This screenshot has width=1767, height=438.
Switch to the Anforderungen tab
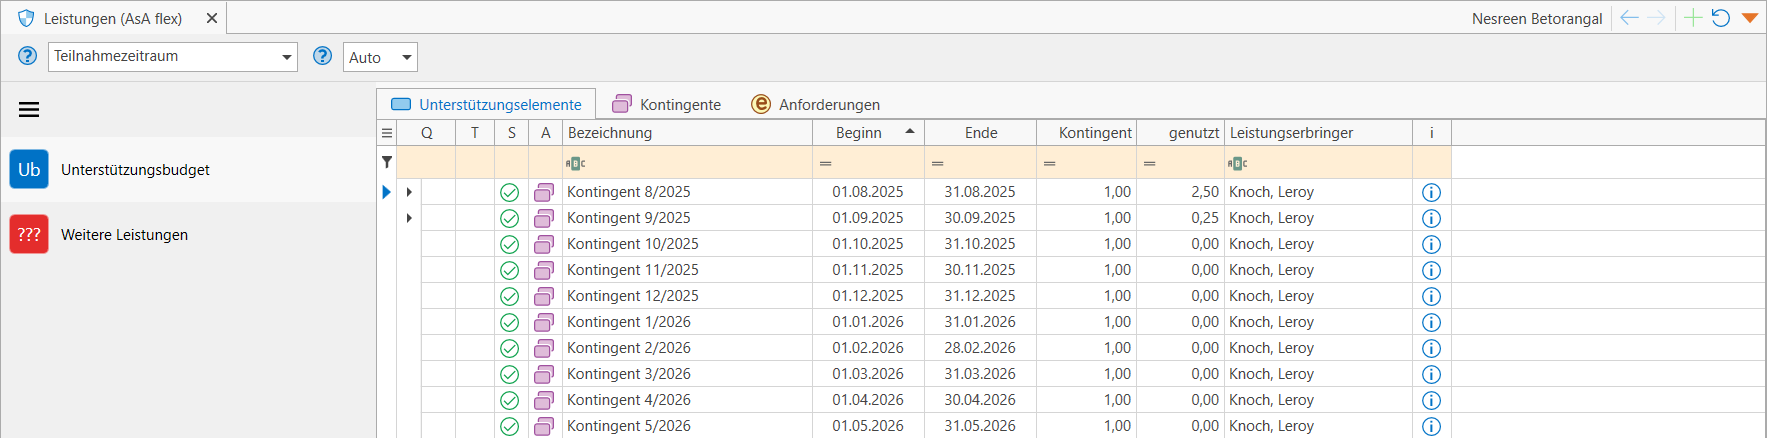(x=816, y=104)
